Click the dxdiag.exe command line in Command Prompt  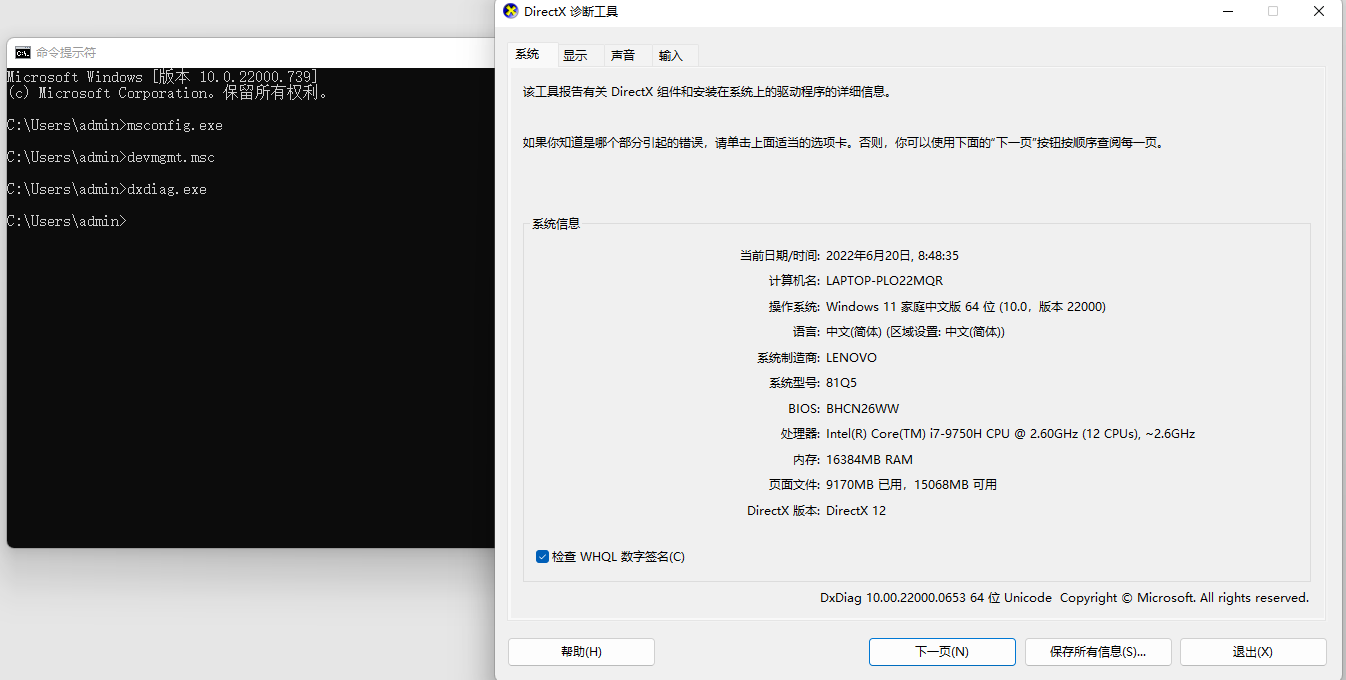[107, 189]
